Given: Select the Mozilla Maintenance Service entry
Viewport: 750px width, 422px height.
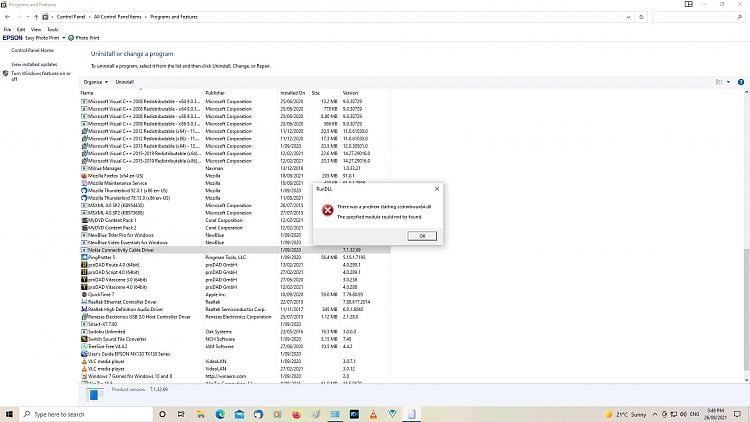Looking at the screenshot, I should point(117,183).
